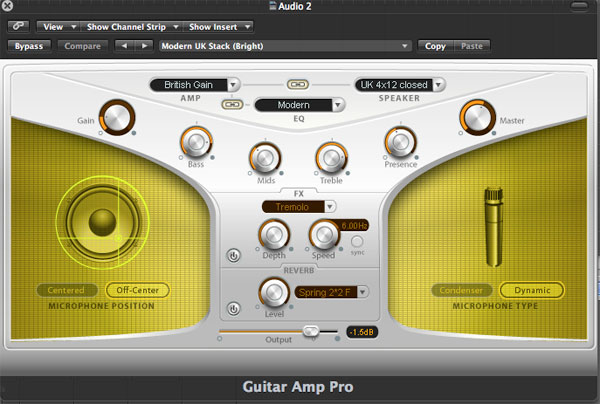Open the Tremolo FX type dropdown
Screen dimensions: 600x404
click(298, 207)
